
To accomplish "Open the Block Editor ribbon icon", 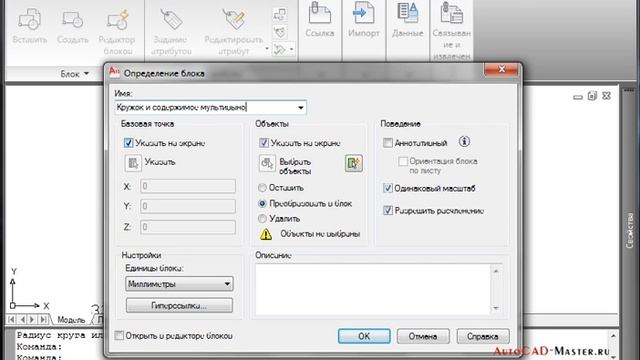I will pyautogui.click(x=118, y=19).
